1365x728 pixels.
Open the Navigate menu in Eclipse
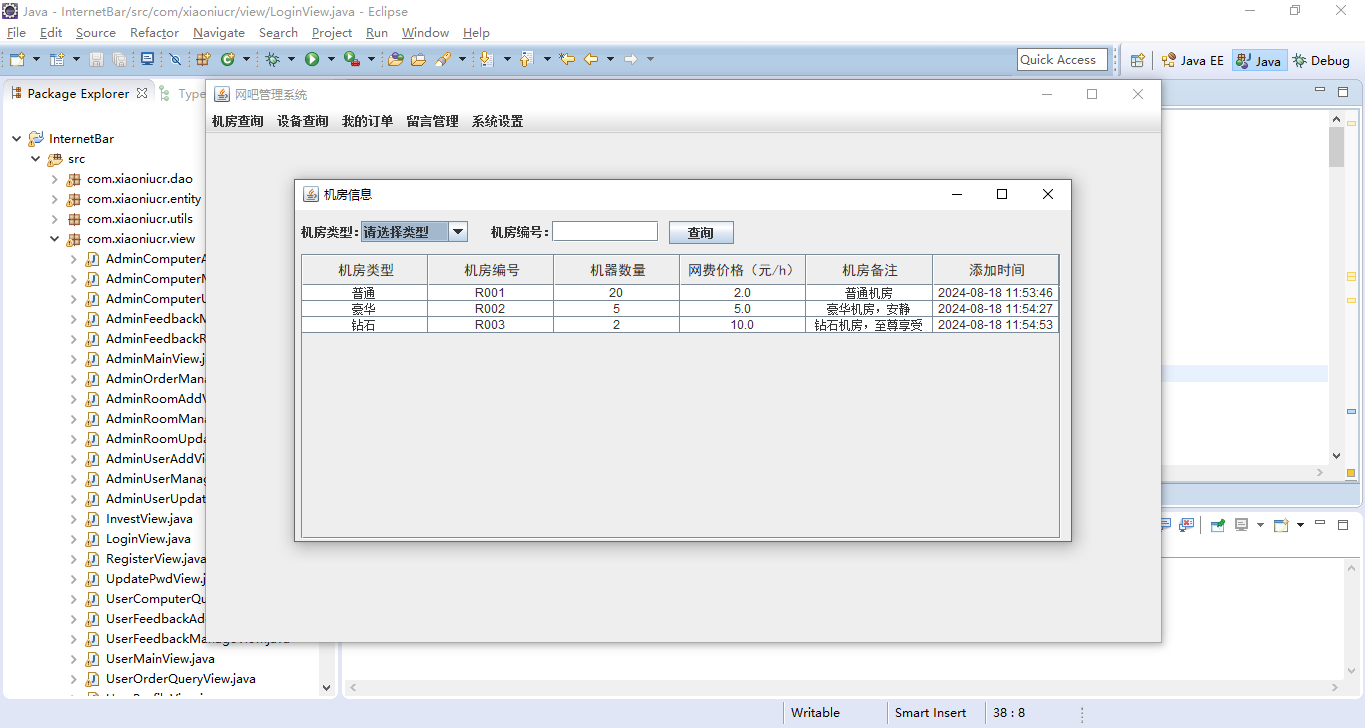[x=219, y=33]
